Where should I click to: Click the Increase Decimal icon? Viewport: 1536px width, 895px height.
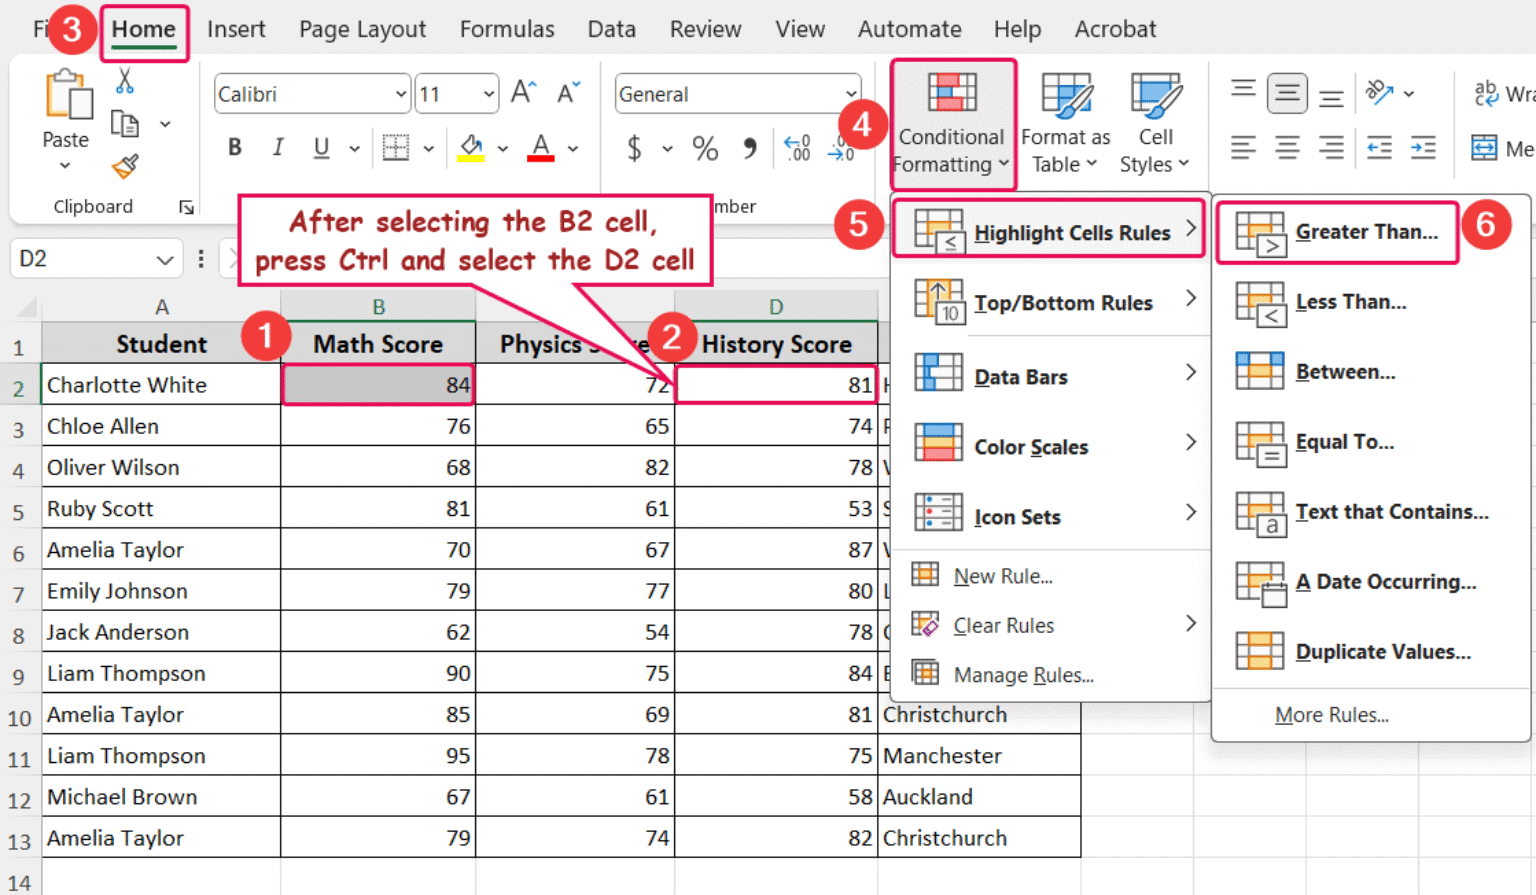[797, 148]
